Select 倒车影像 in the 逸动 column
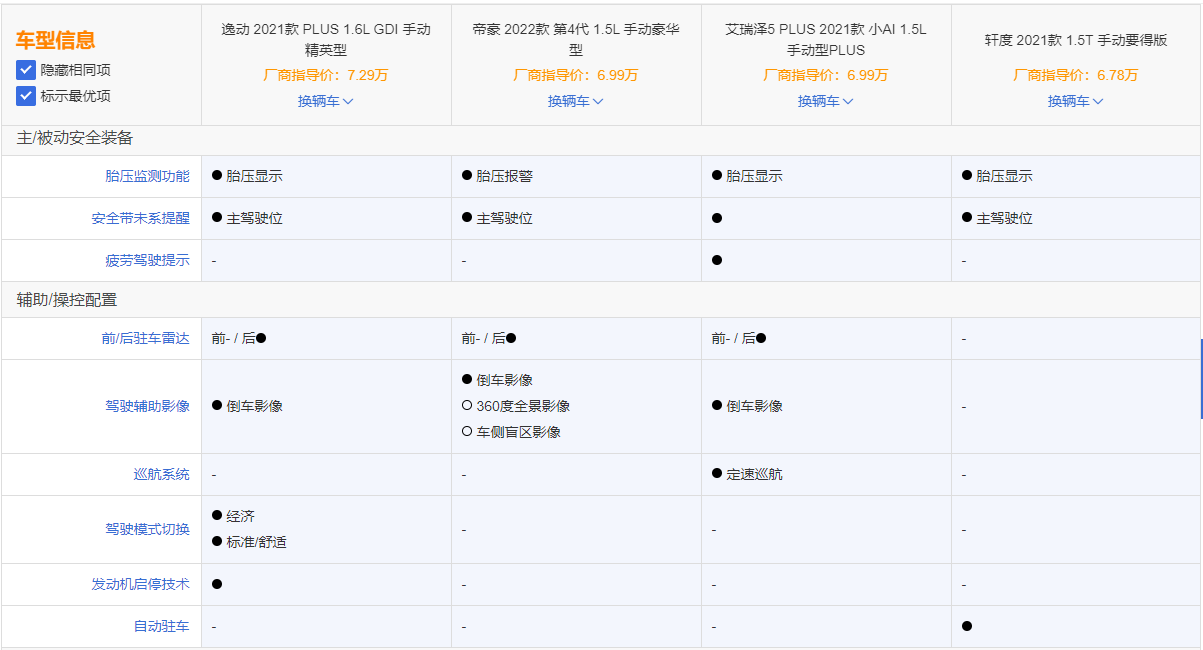The height and width of the screenshot is (650, 1203). 254,406
